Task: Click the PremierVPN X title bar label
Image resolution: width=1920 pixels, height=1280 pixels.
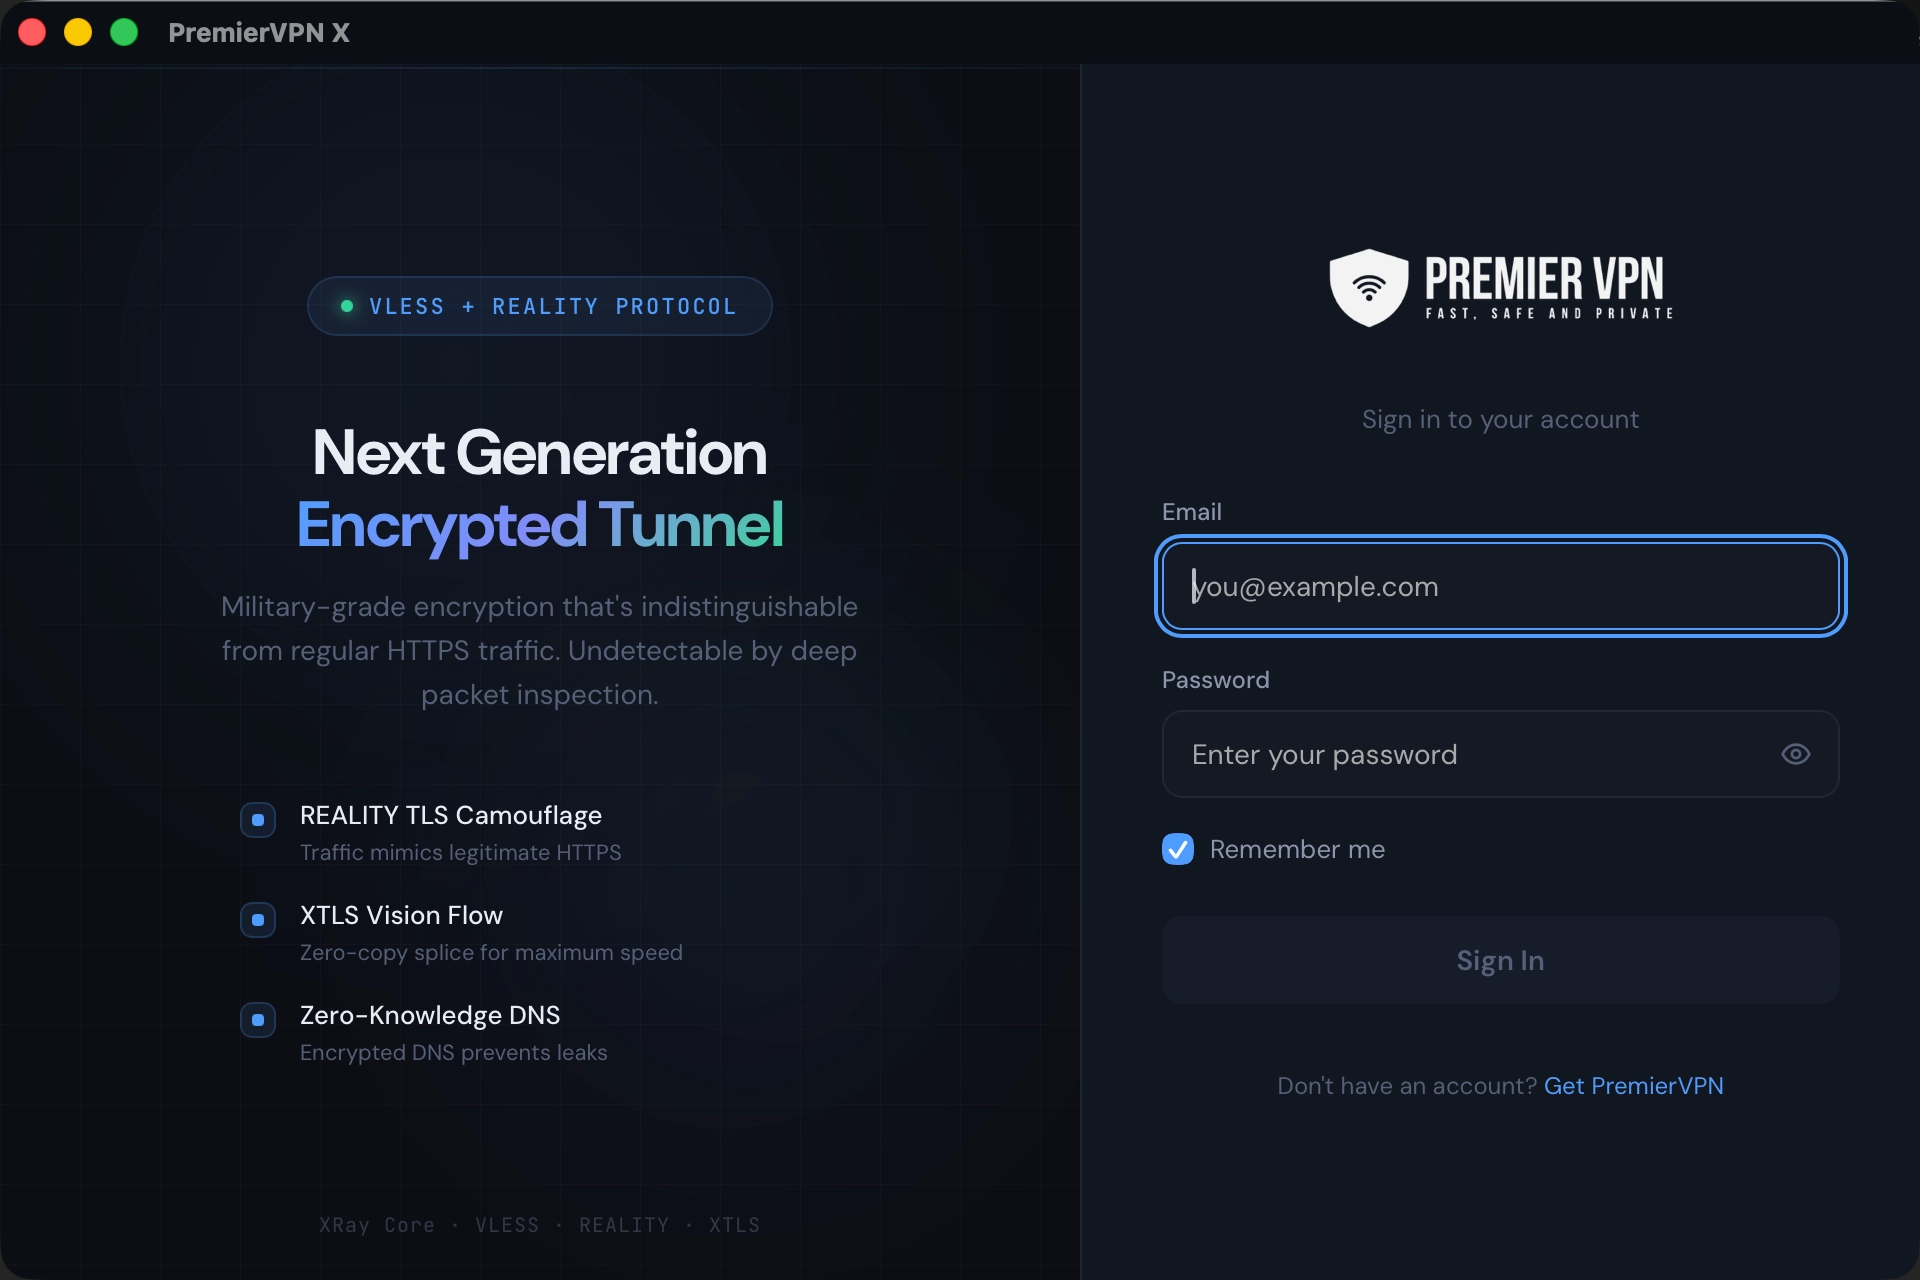Action: point(259,33)
